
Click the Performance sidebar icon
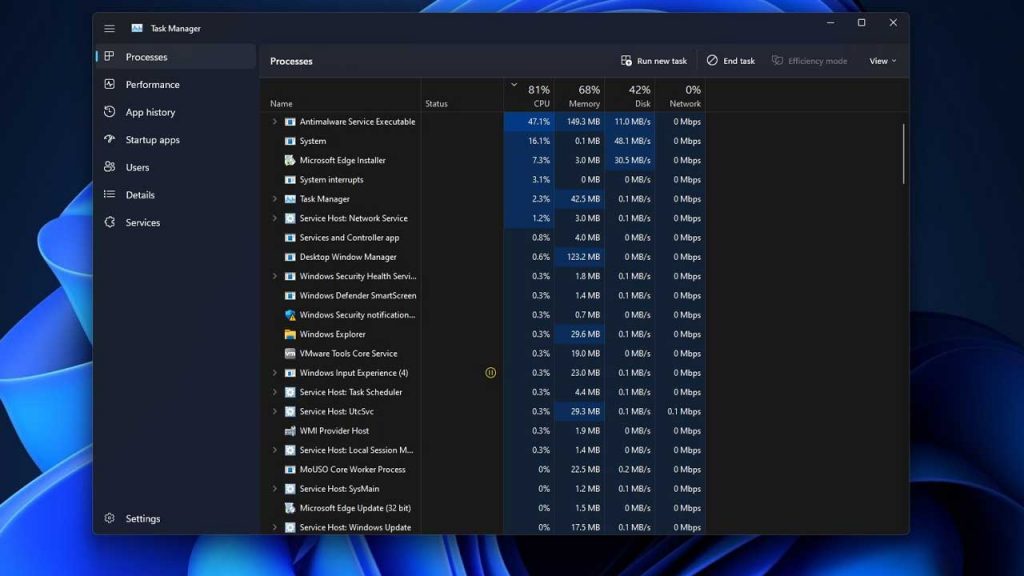click(x=109, y=84)
